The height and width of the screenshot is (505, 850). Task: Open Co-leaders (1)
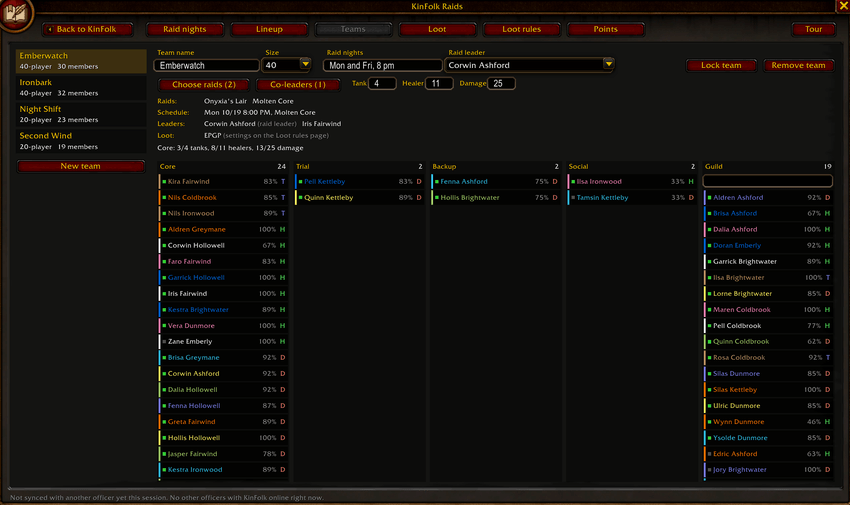click(x=298, y=85)
